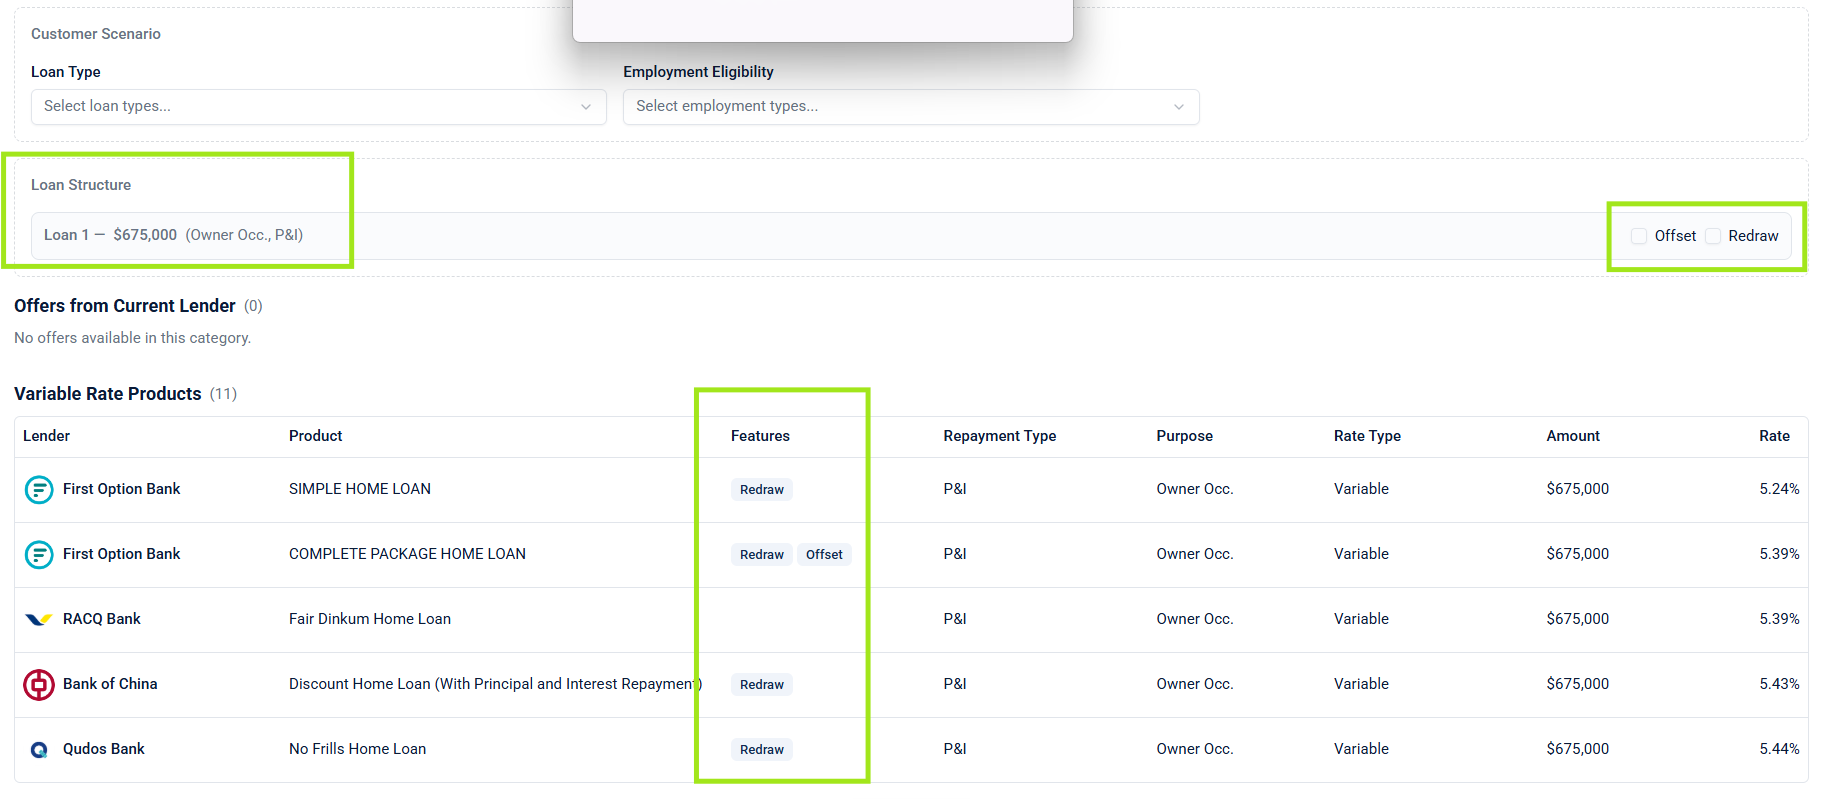Open the Employment Eligibility dropdown
The height and width of the screenshot is (799, 1824).
coord(910,107)
